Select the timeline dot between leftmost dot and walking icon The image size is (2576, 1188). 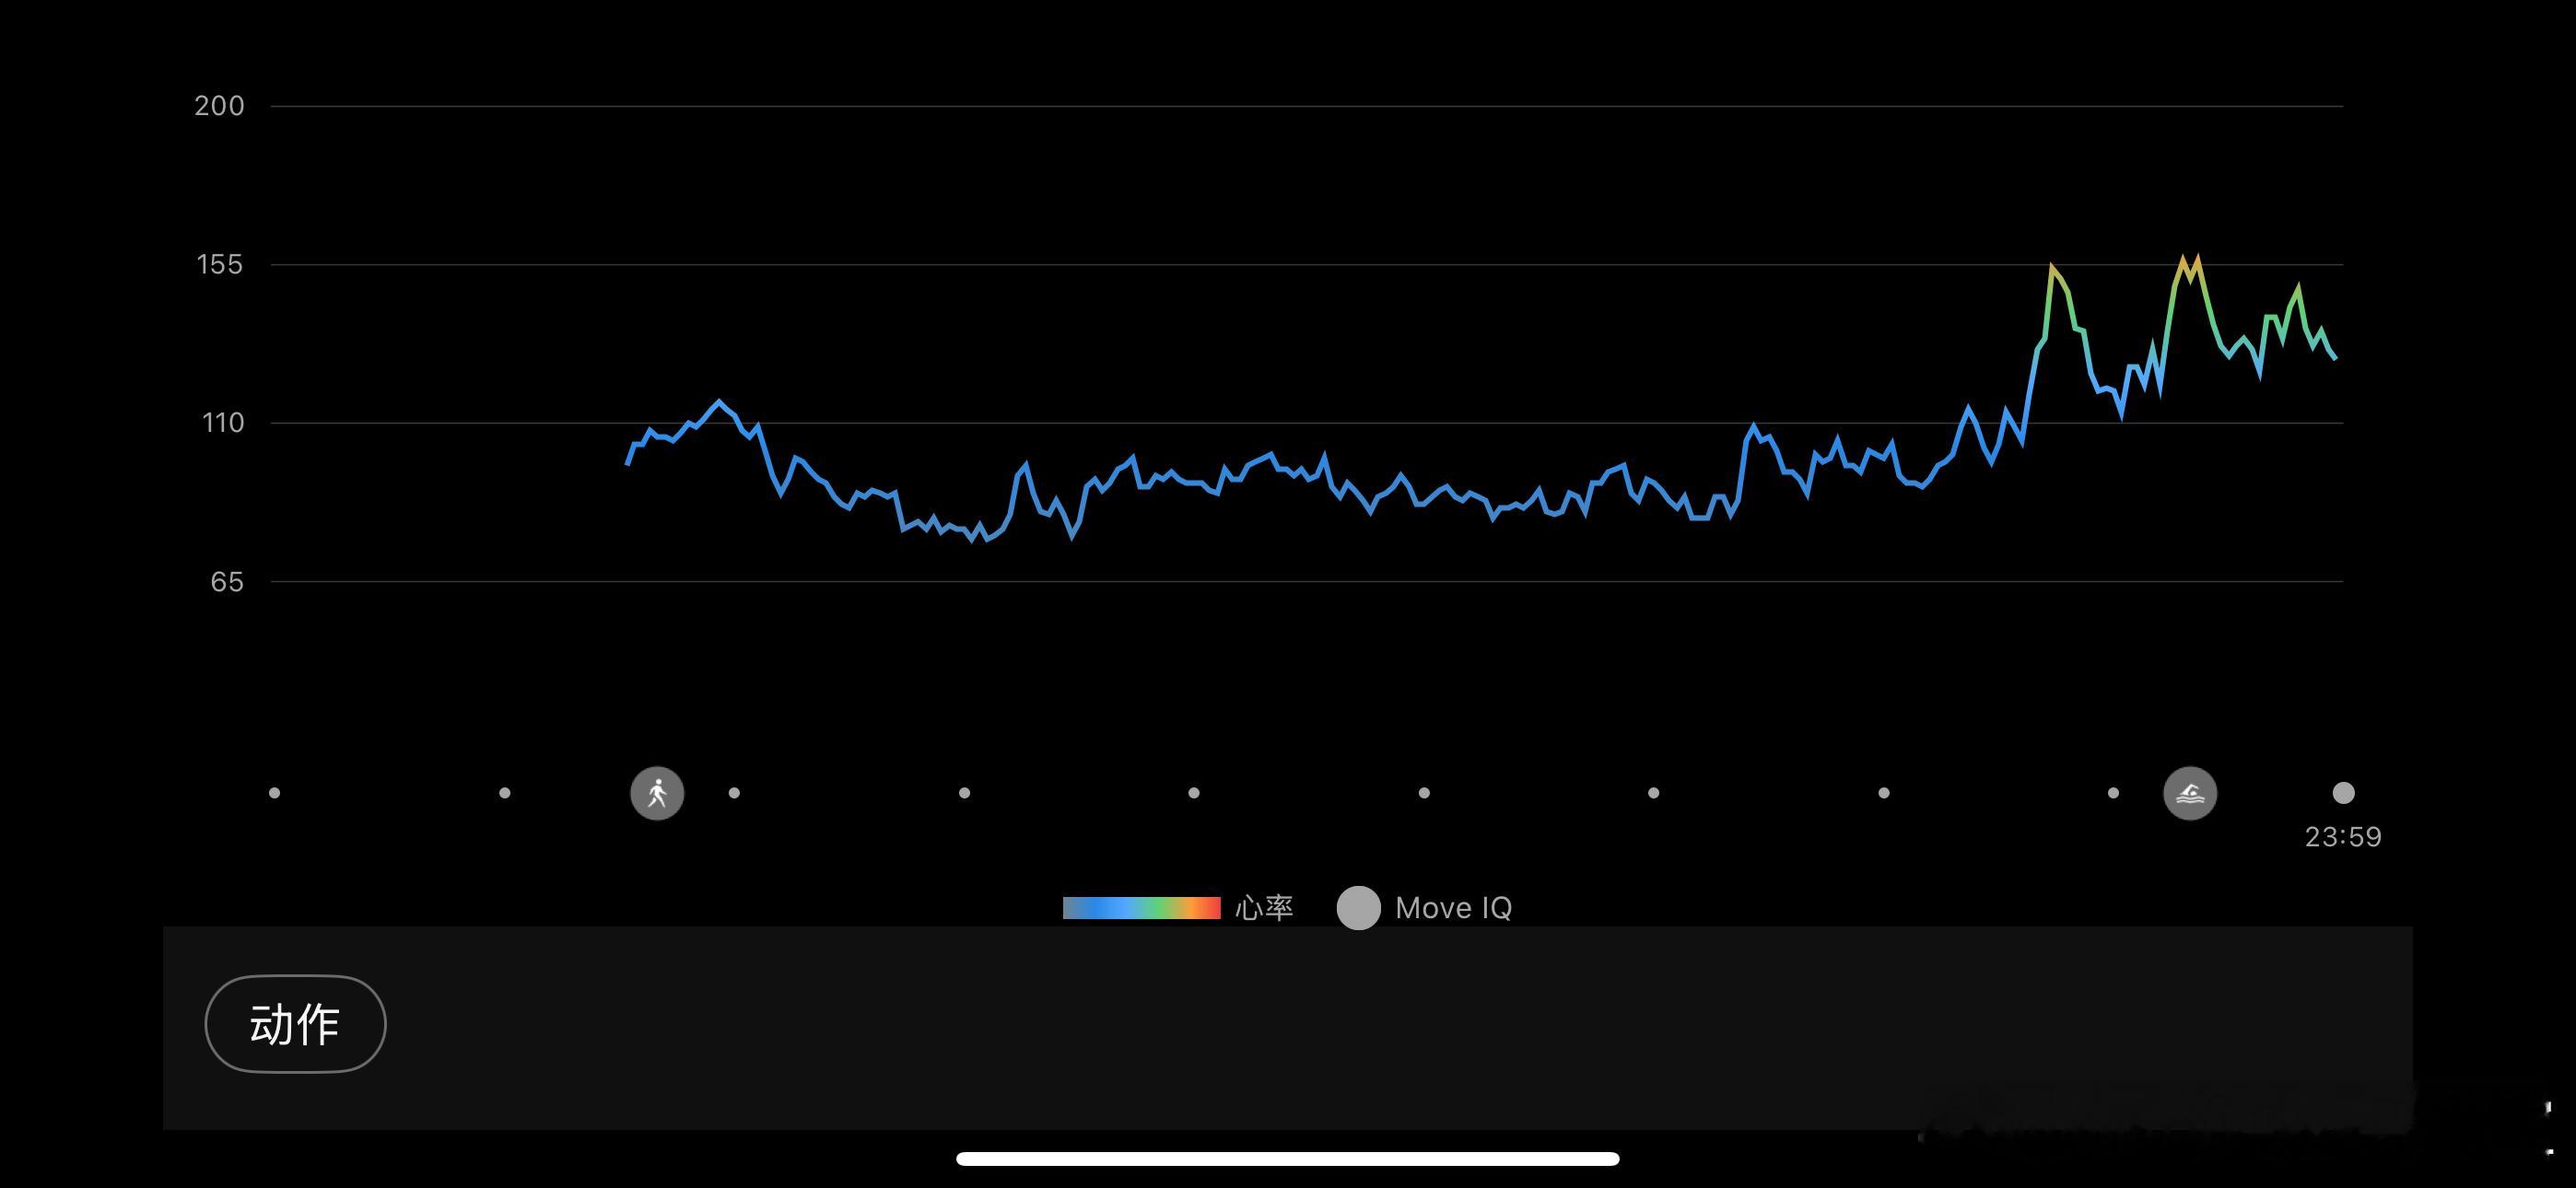[505, 793]
